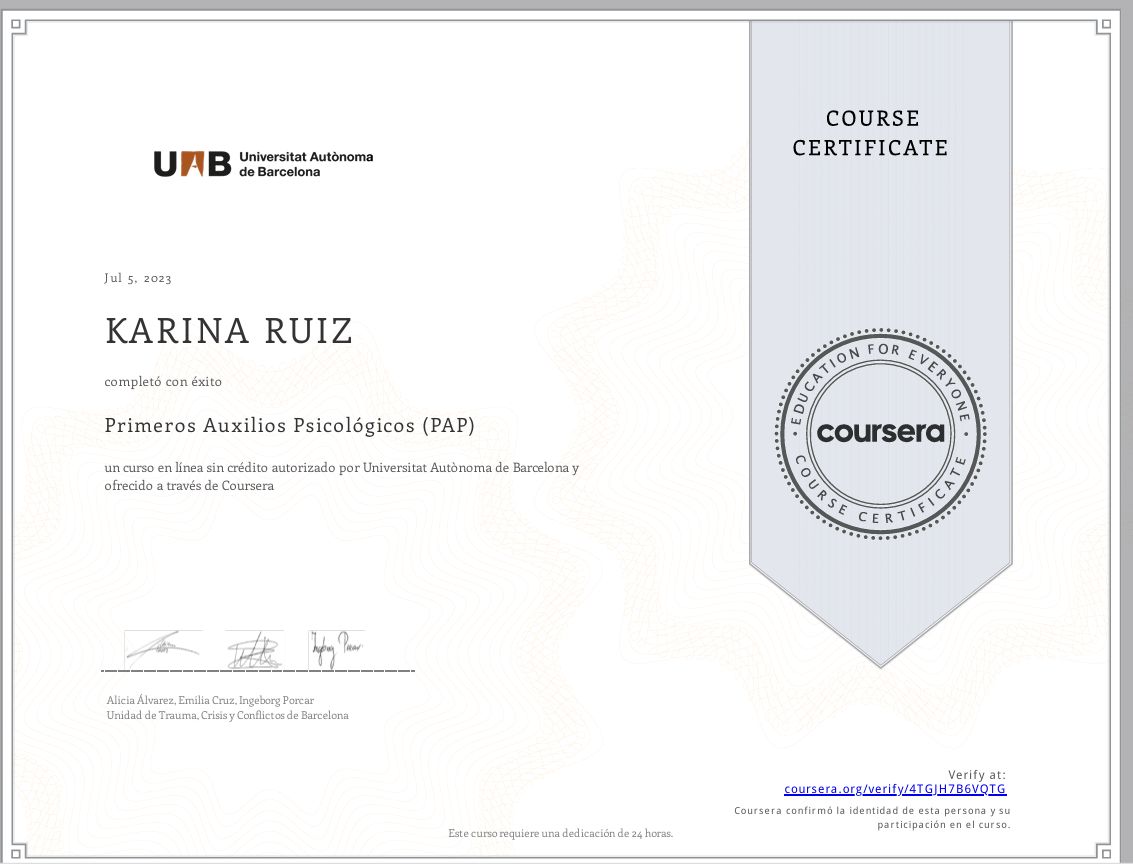
Task: Click the instructor names line under the signatures
Action: coord(210,700)
